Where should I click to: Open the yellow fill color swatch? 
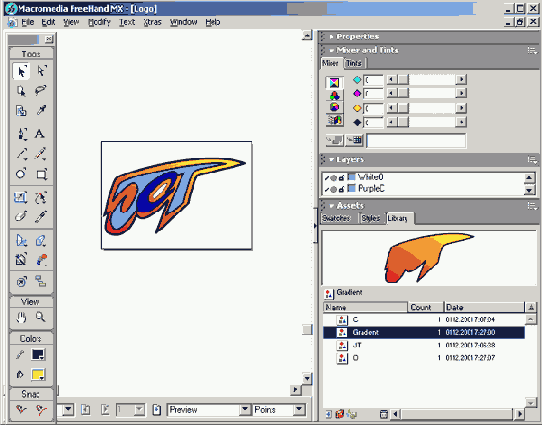point(38,374)
